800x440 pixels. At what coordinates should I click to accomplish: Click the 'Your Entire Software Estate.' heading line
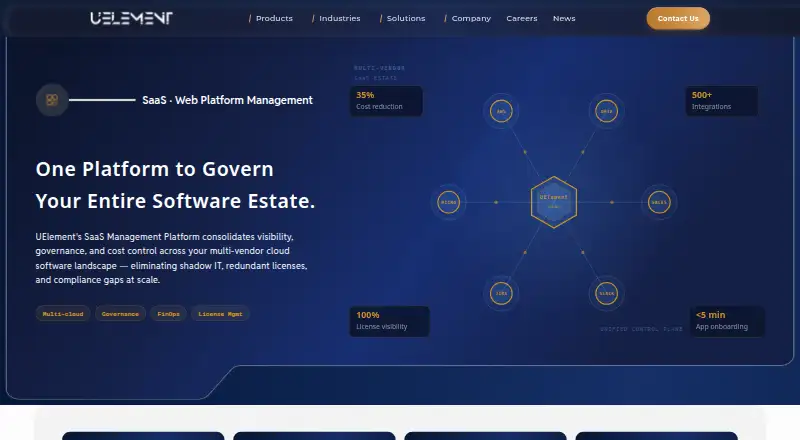pyautogui.click(x=175, y=201)
